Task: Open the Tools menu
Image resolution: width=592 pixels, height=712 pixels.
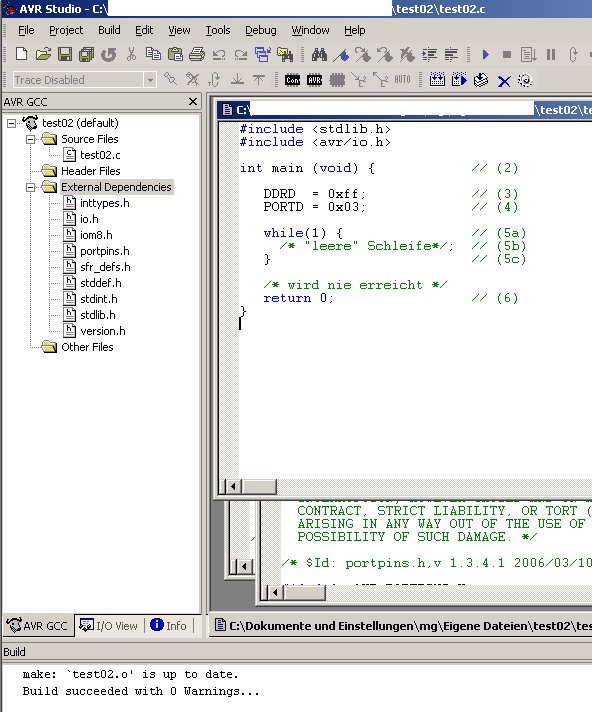Action: (218, 30)
